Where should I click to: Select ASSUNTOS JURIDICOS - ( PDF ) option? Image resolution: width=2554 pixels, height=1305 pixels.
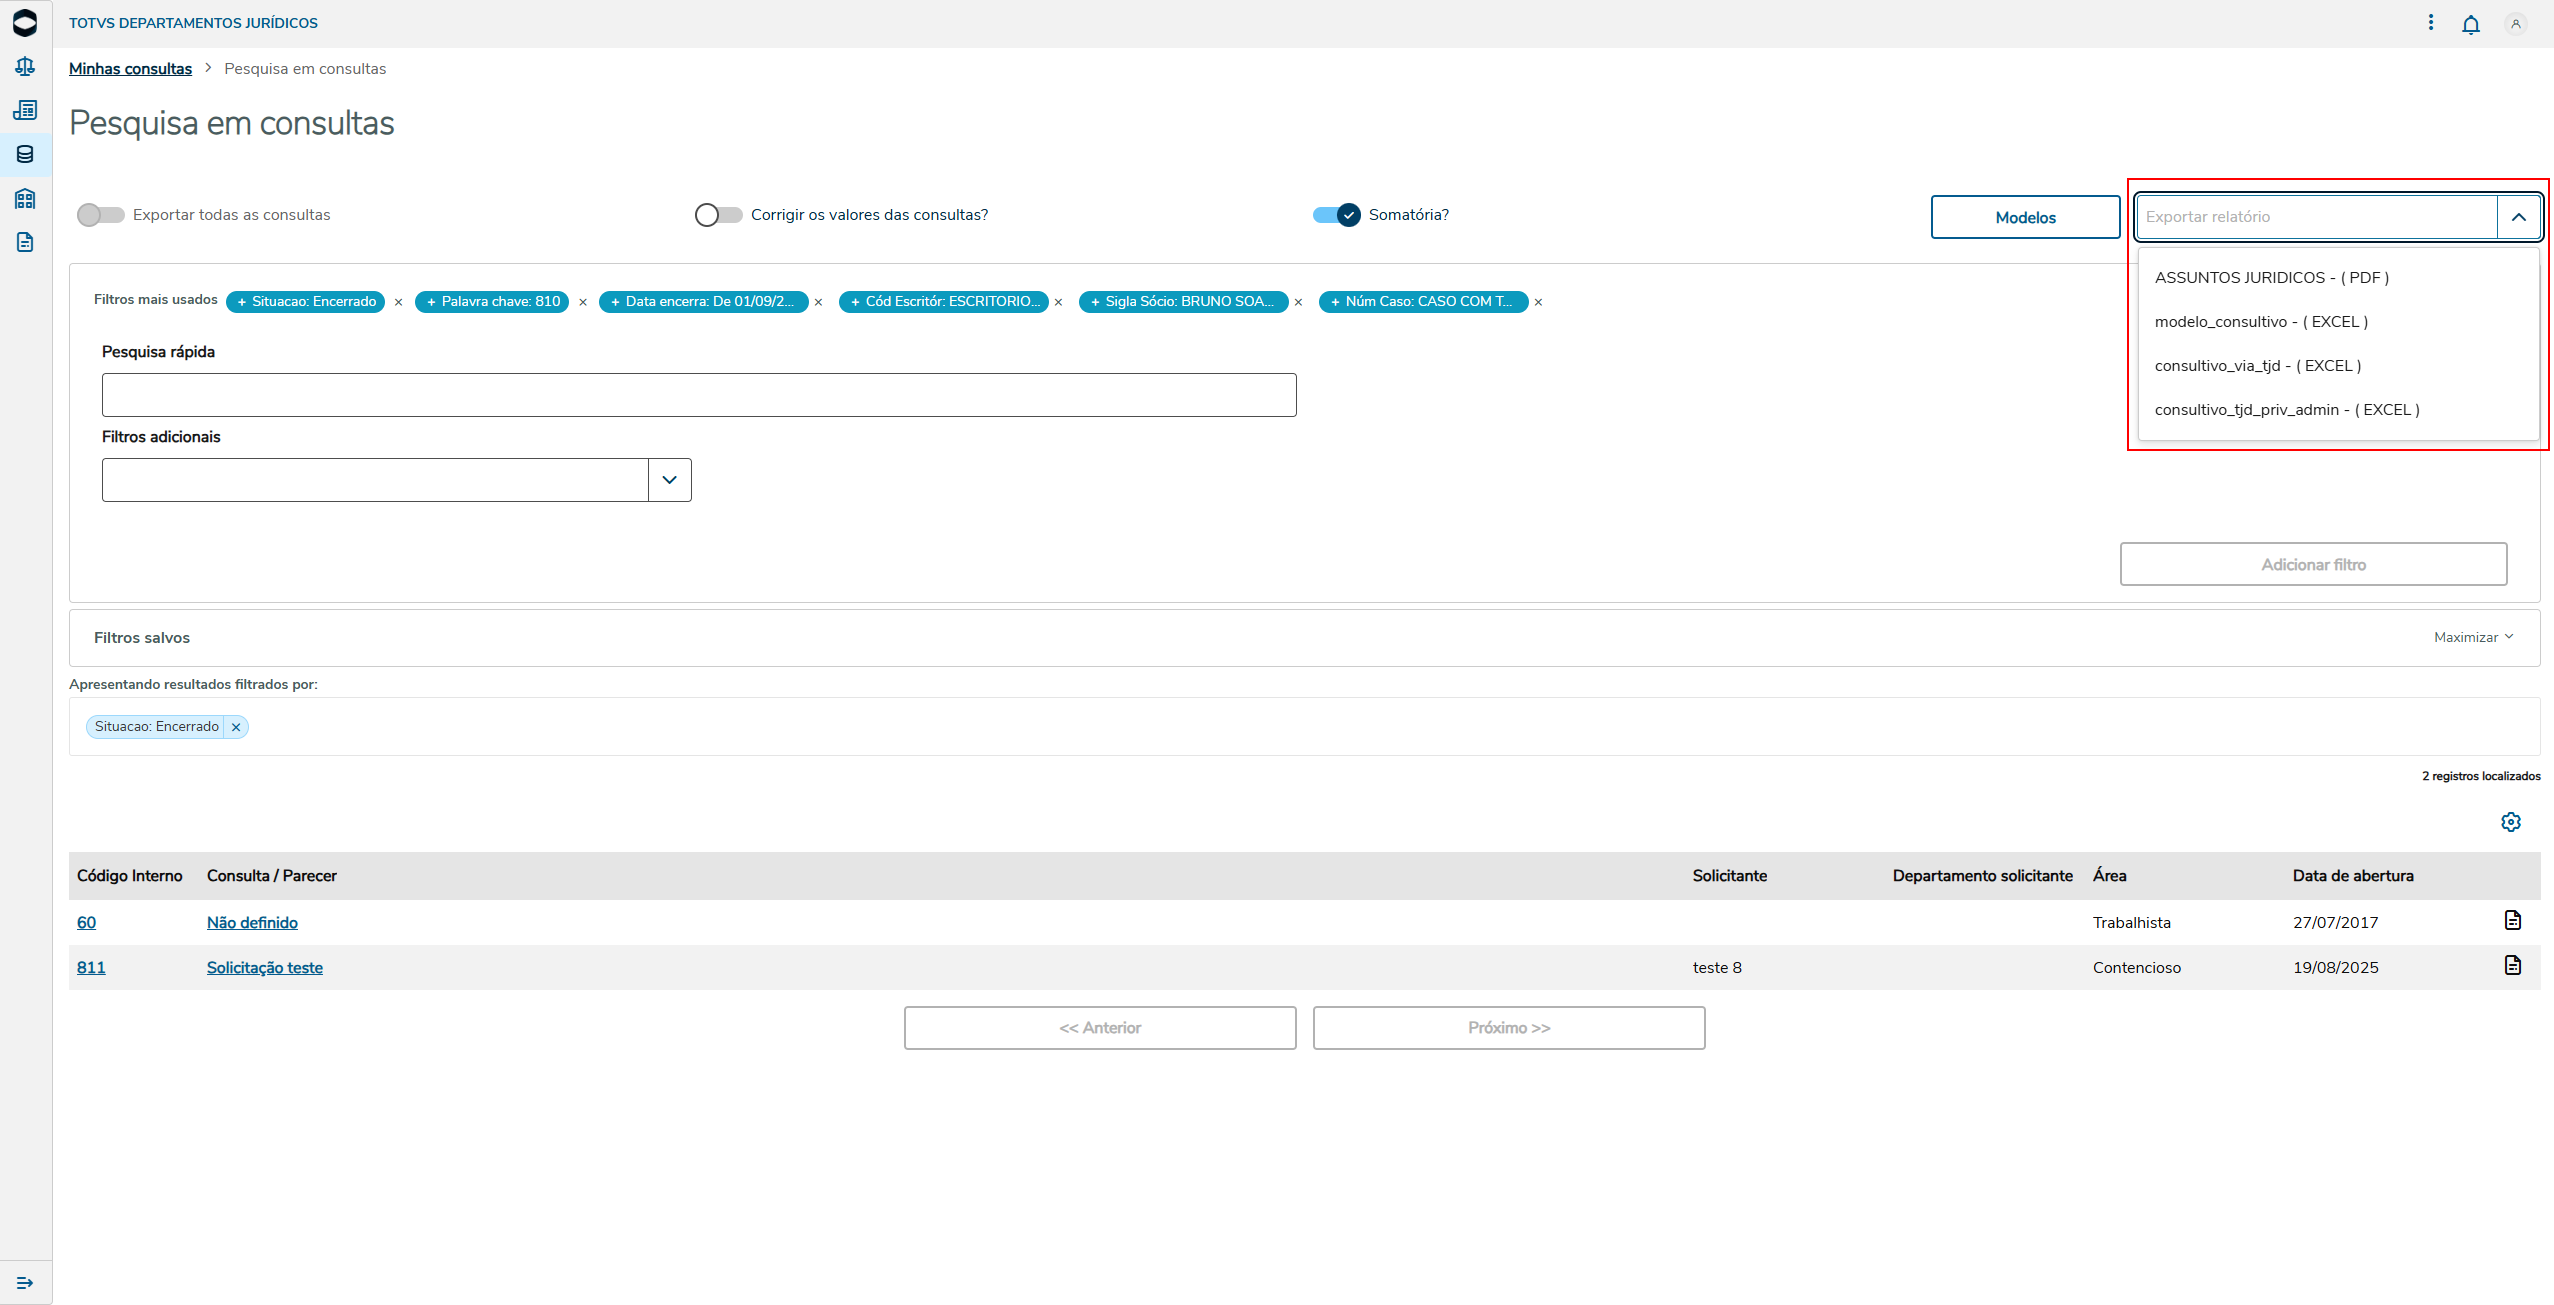(2271, 278)
